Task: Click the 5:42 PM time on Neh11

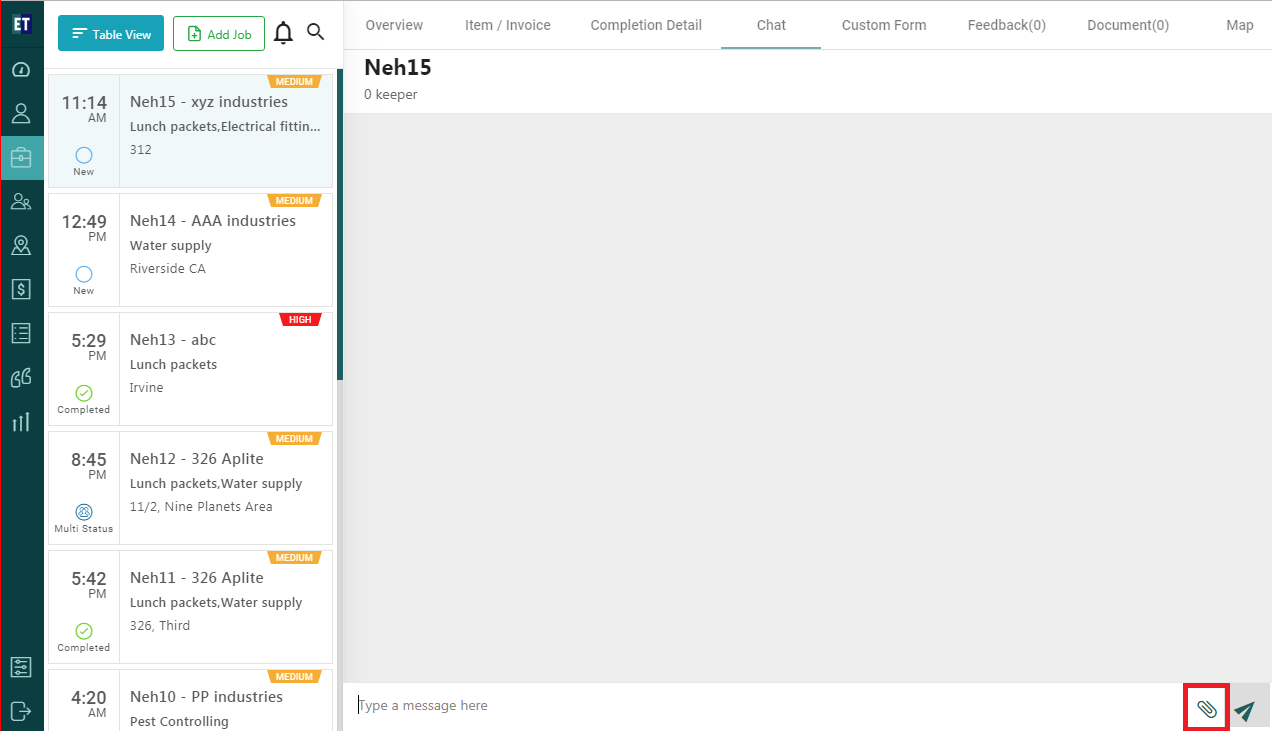Action: pyautogui.click(x=88, y=585)
